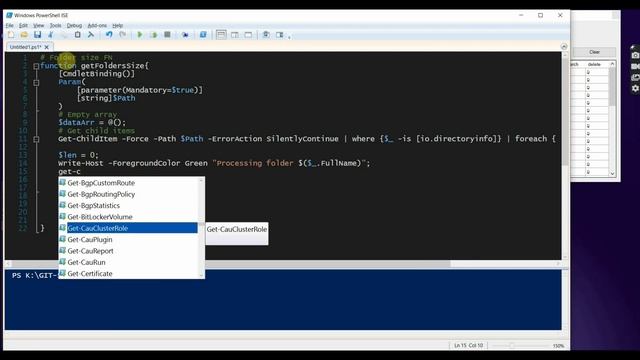The height and width of the screenshot is (360, 640).
Task: Cut the selection using the scissors icon
Action: tap(51, 35)
